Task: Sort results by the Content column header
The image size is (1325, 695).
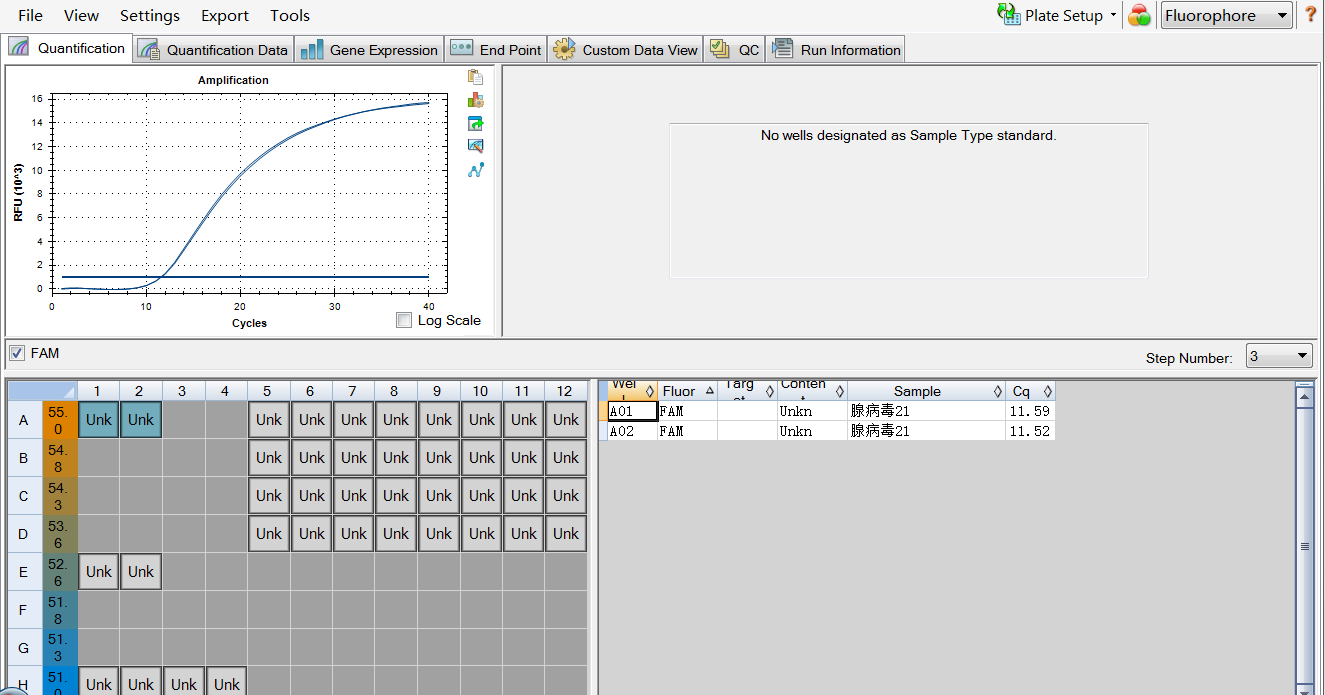Action: pos(812,391)
